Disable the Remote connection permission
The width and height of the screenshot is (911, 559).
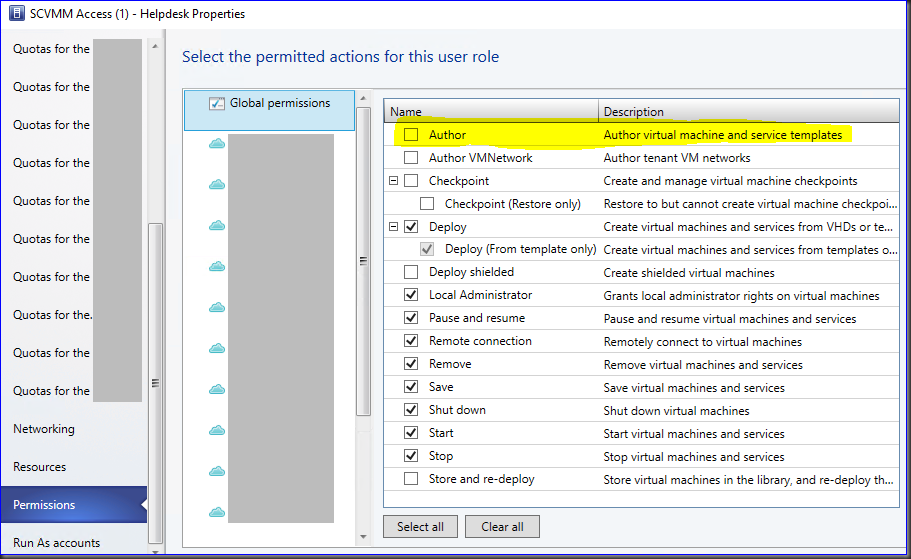coord(411,341)
